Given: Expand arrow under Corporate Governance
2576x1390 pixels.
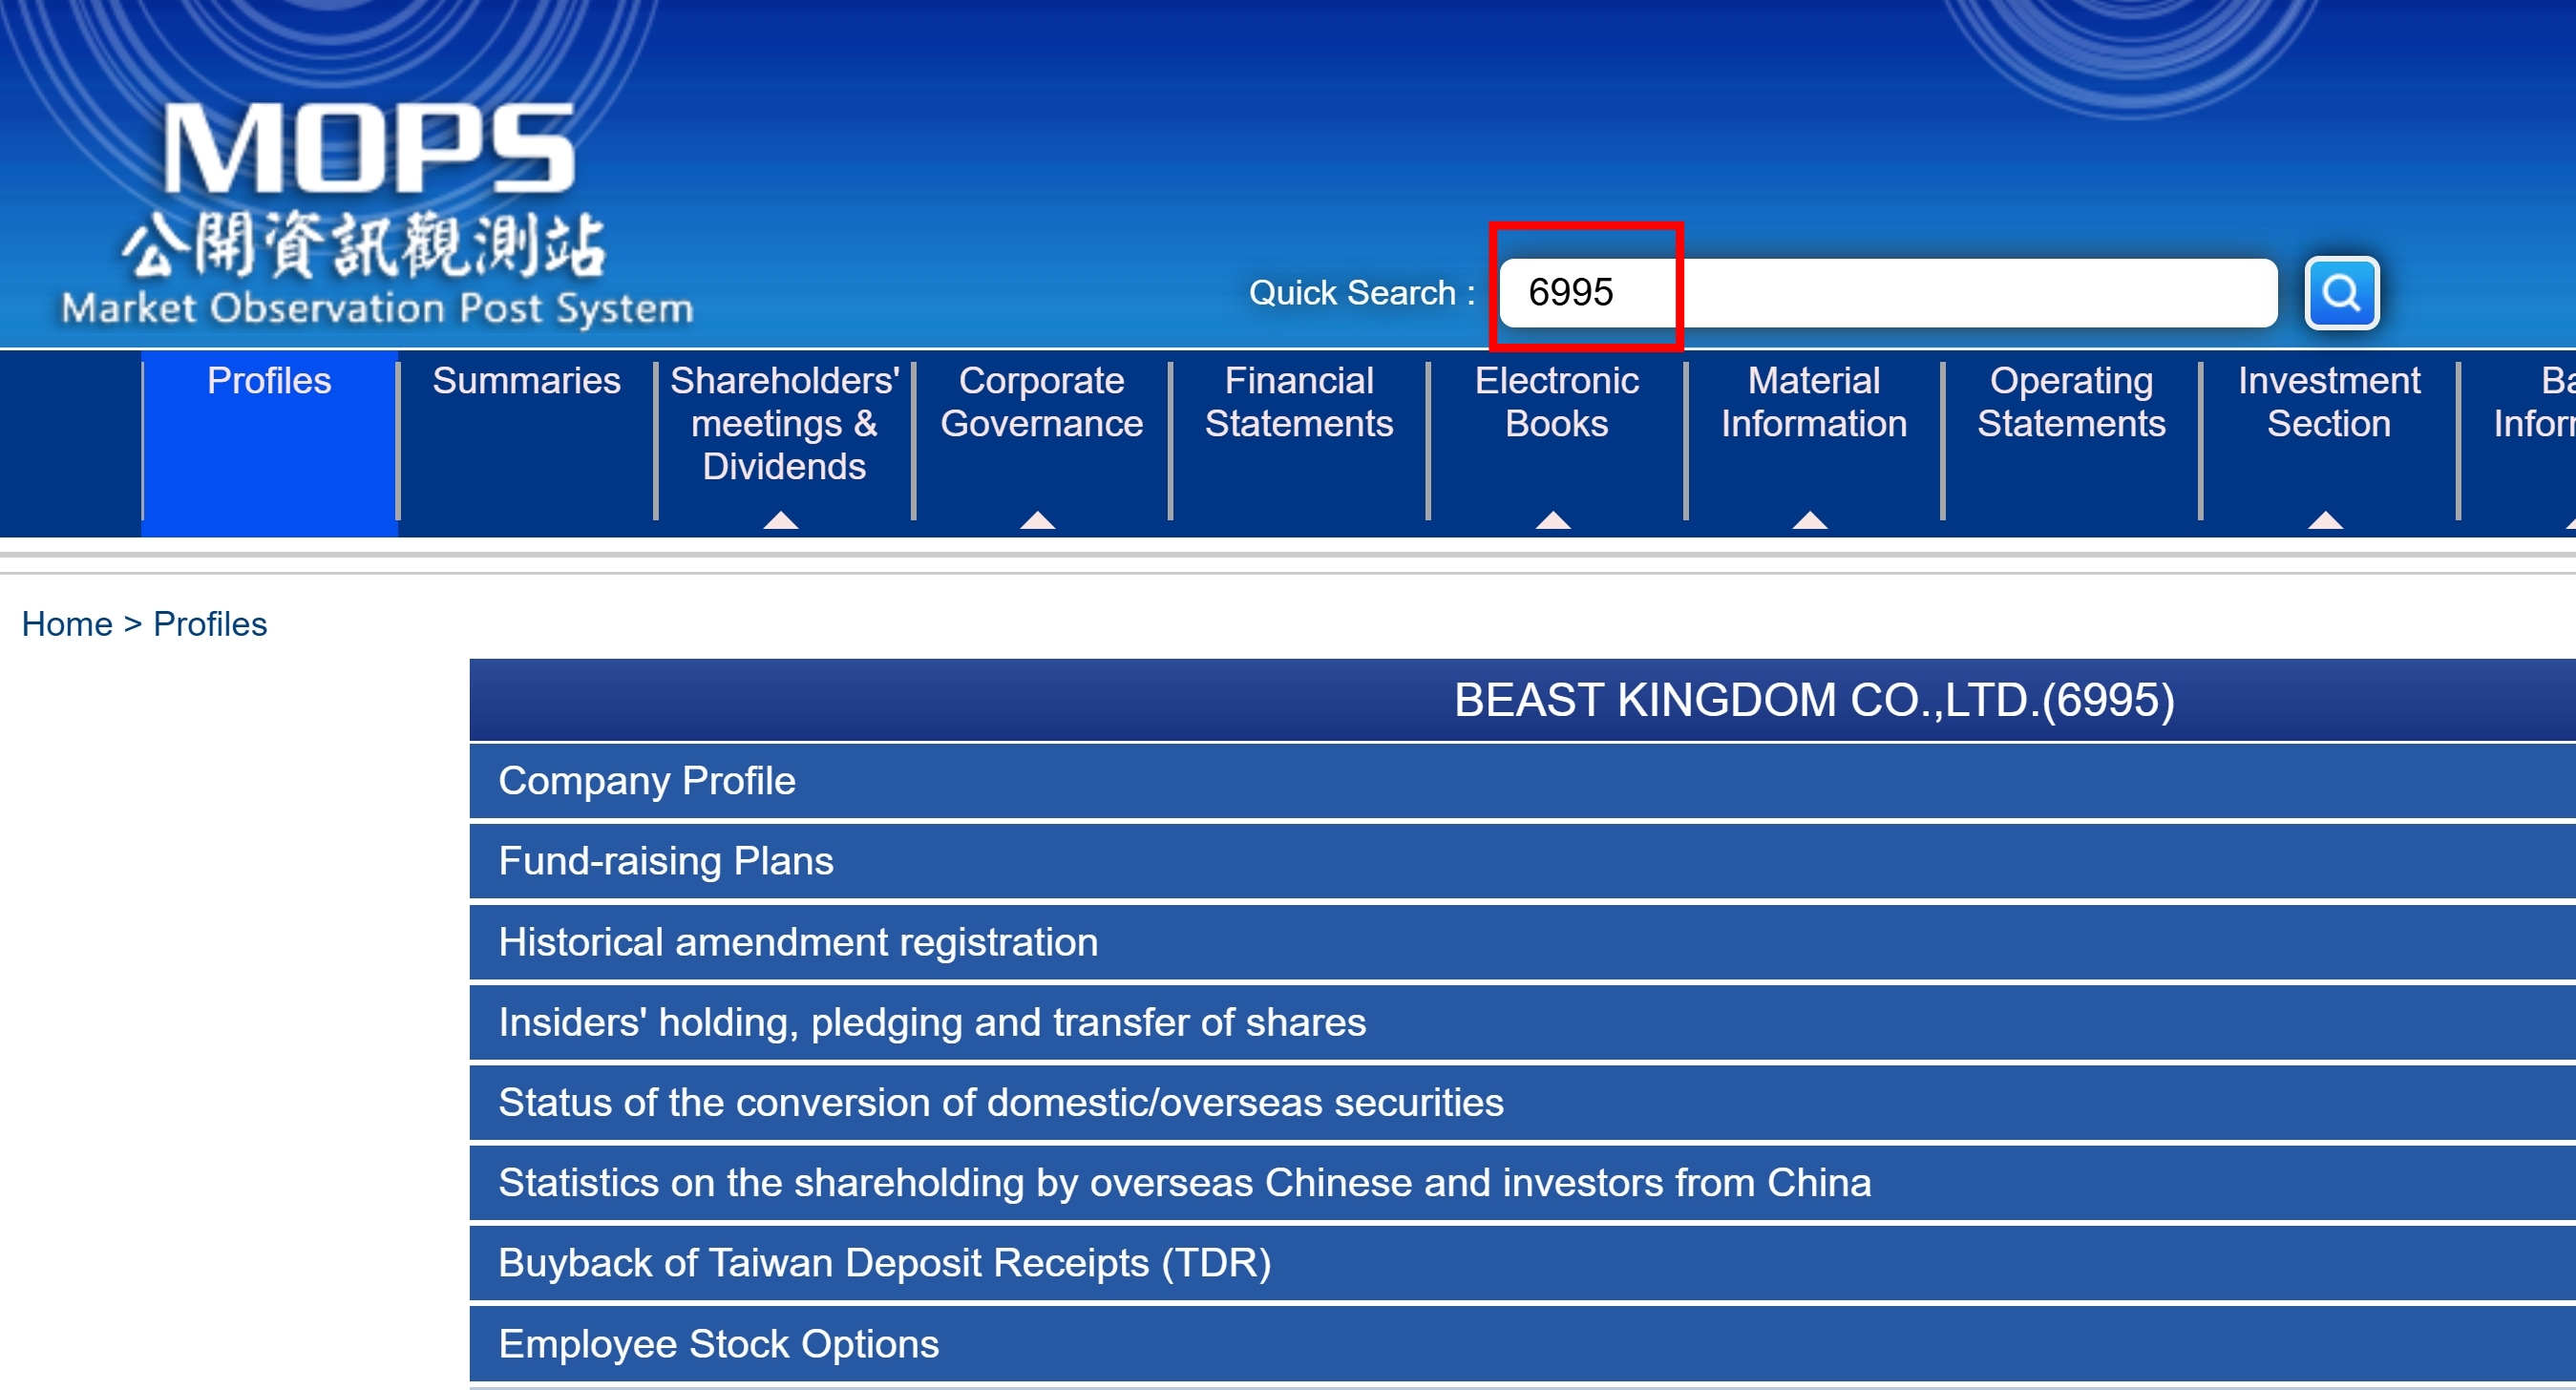Looking at the screenshot, I should [1037, 520].
